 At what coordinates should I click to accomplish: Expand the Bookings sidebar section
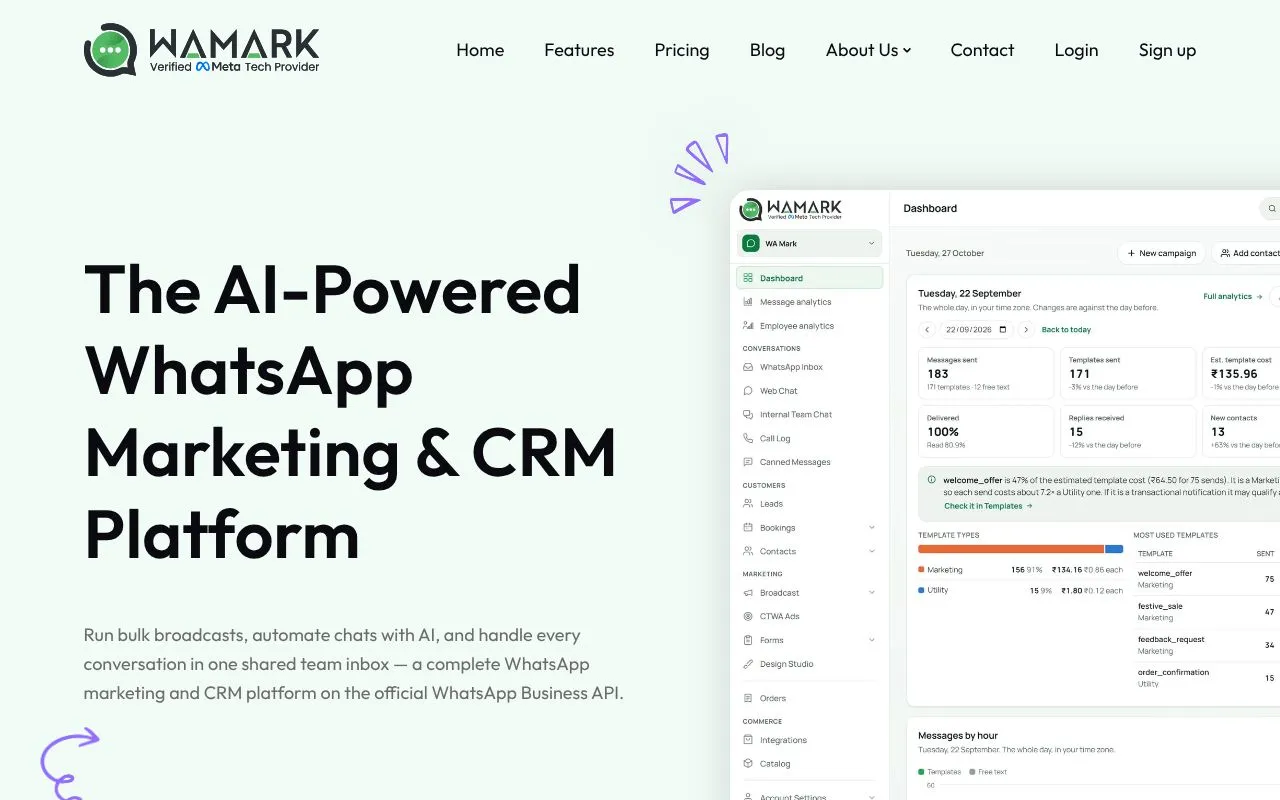coord(871,528)
